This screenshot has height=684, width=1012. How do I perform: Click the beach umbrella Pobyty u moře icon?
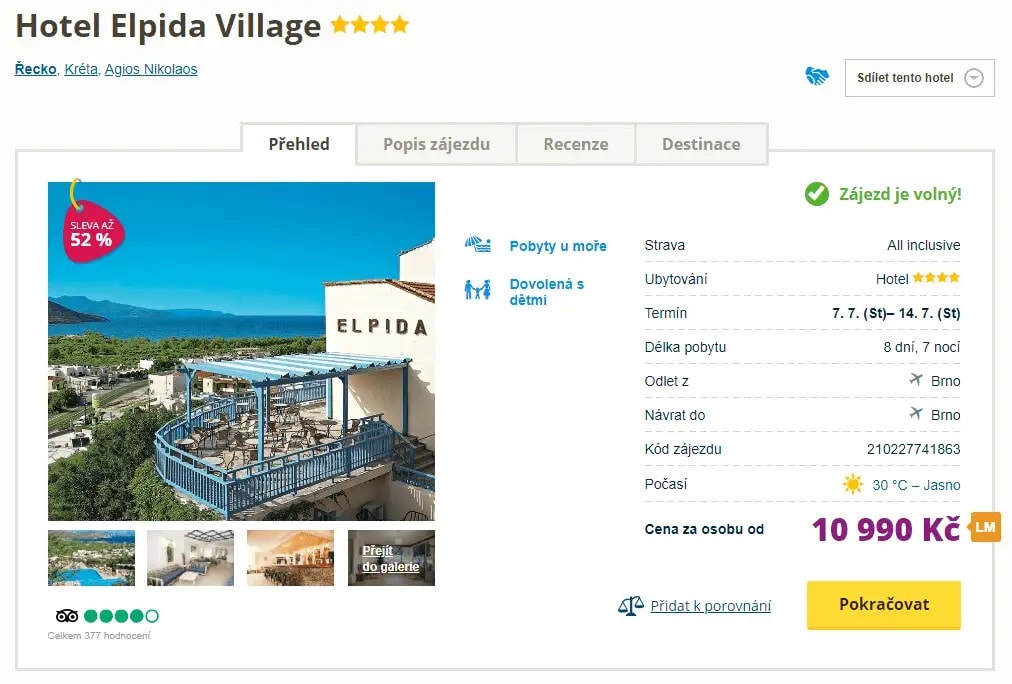tap(477, 245)
